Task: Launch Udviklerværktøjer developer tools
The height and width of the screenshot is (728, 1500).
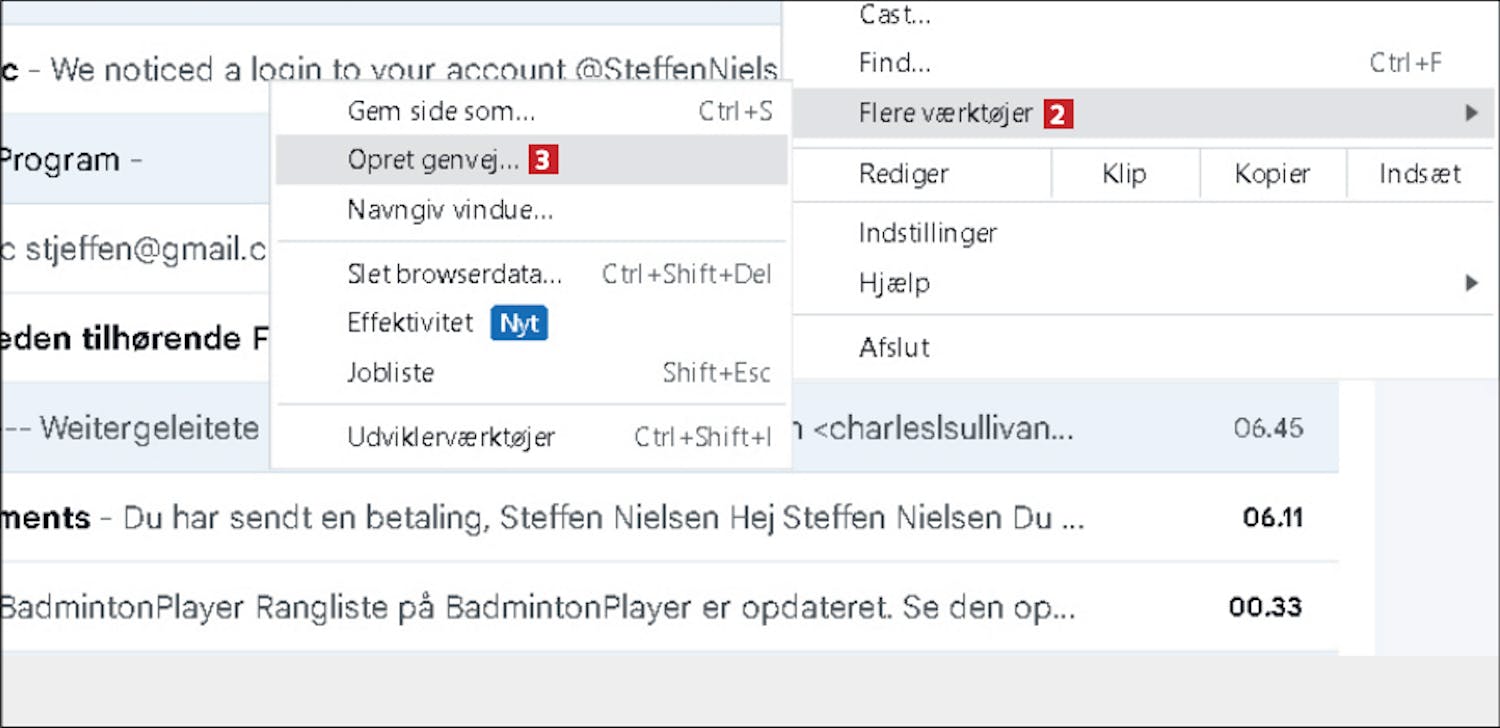Action: 451,437
